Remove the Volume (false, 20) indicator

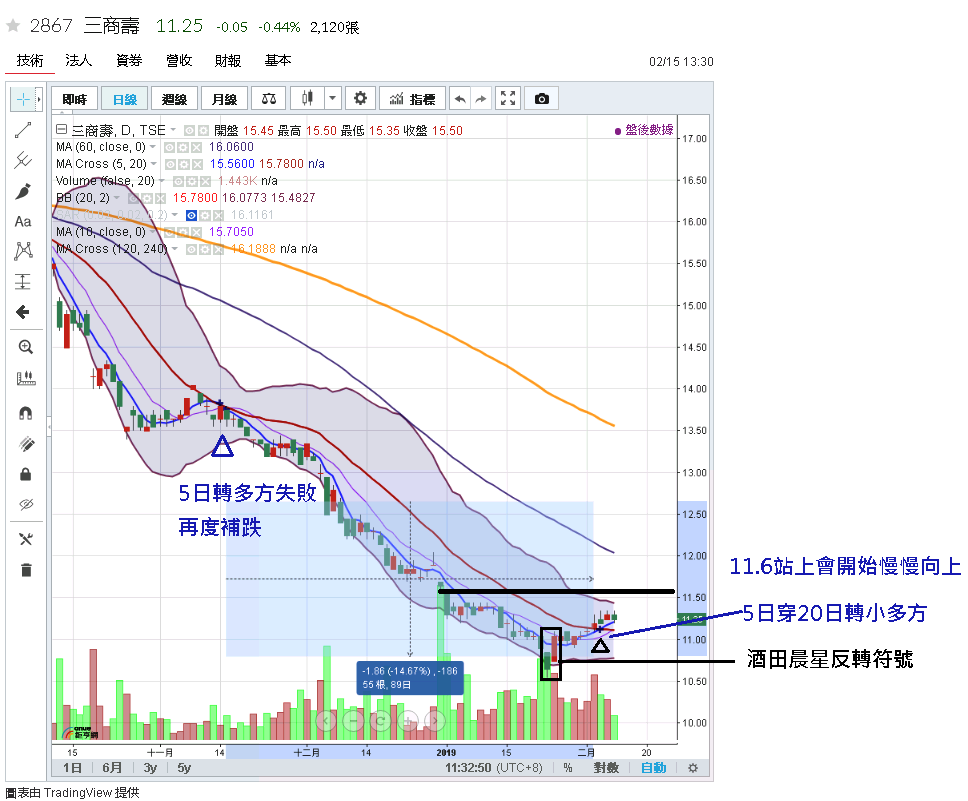(205, 181)
